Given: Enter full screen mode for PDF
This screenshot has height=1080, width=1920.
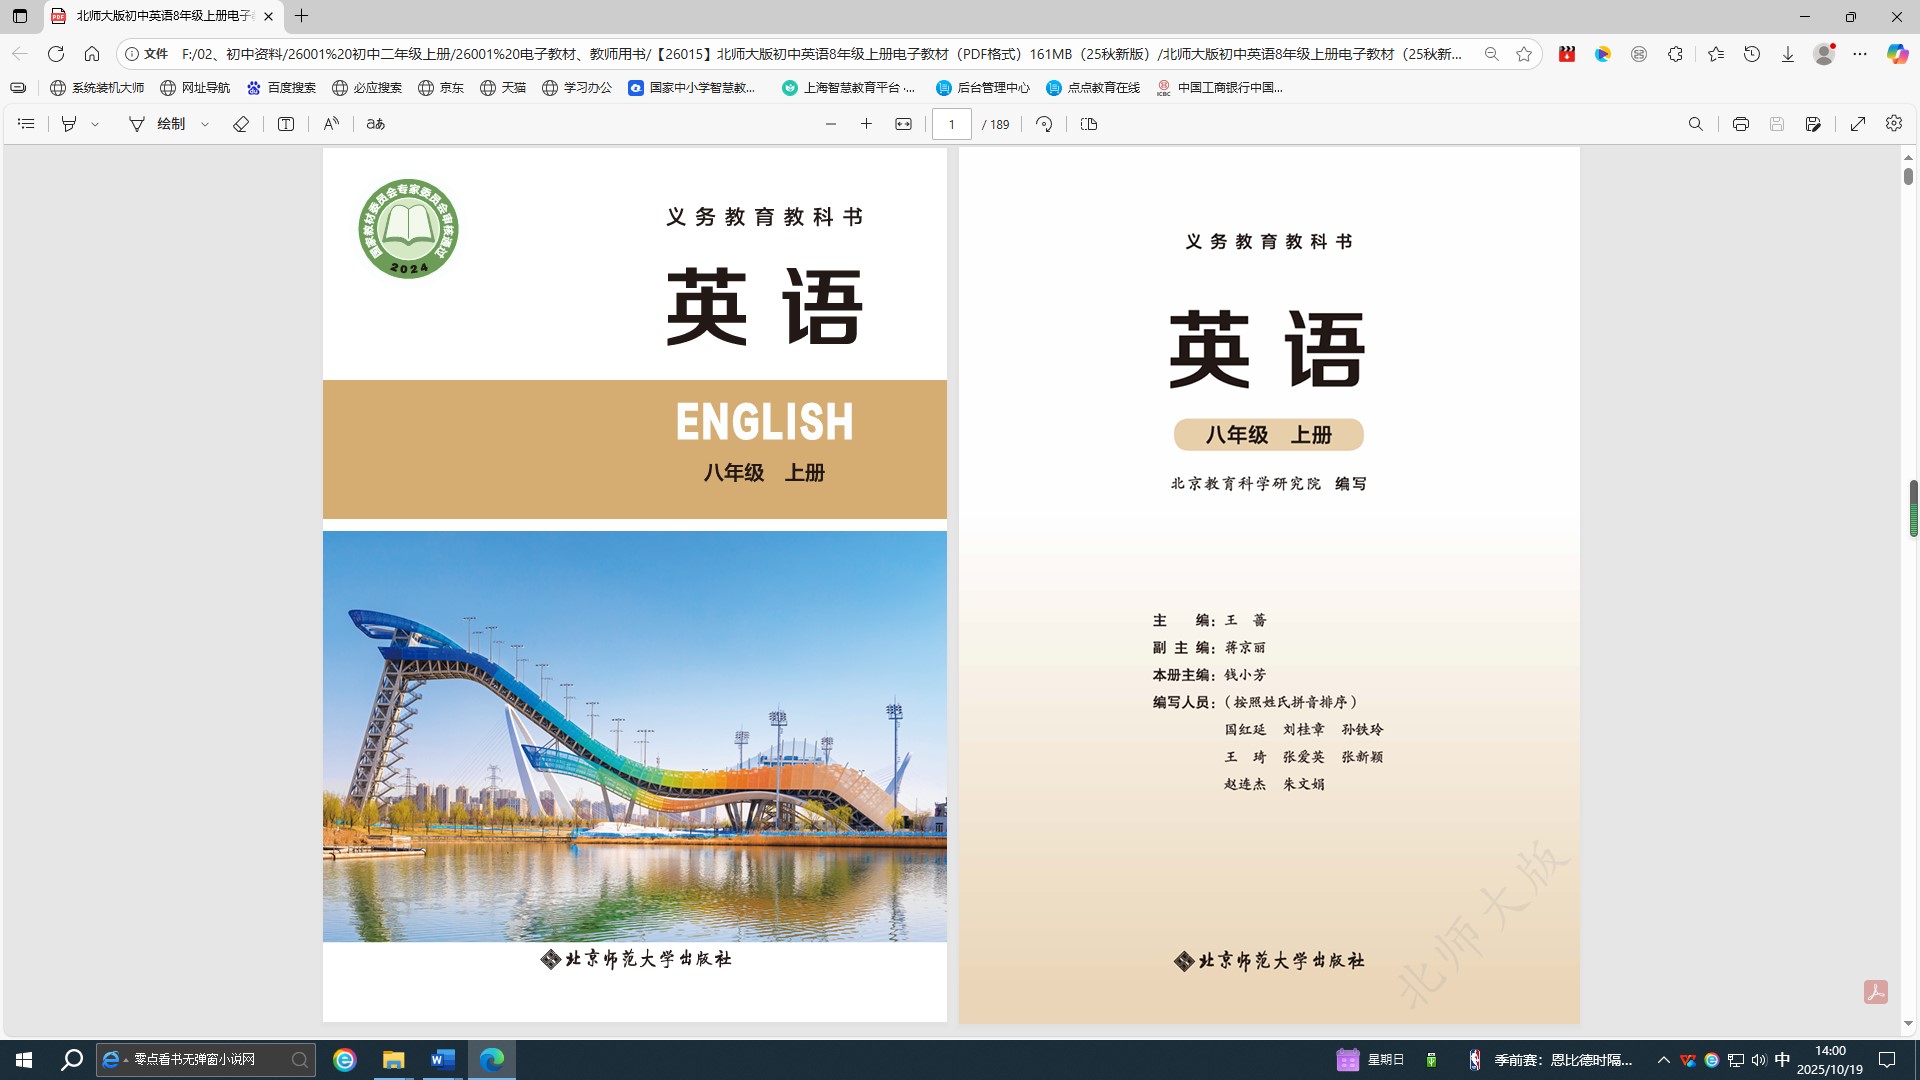Looking at the screenshot, I should click(x=1857, y=124).
